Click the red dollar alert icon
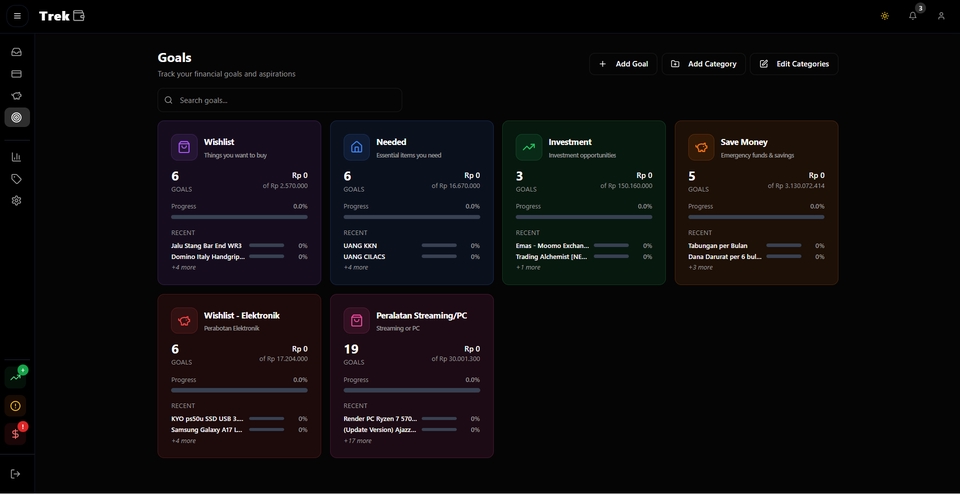 [16, 433]
